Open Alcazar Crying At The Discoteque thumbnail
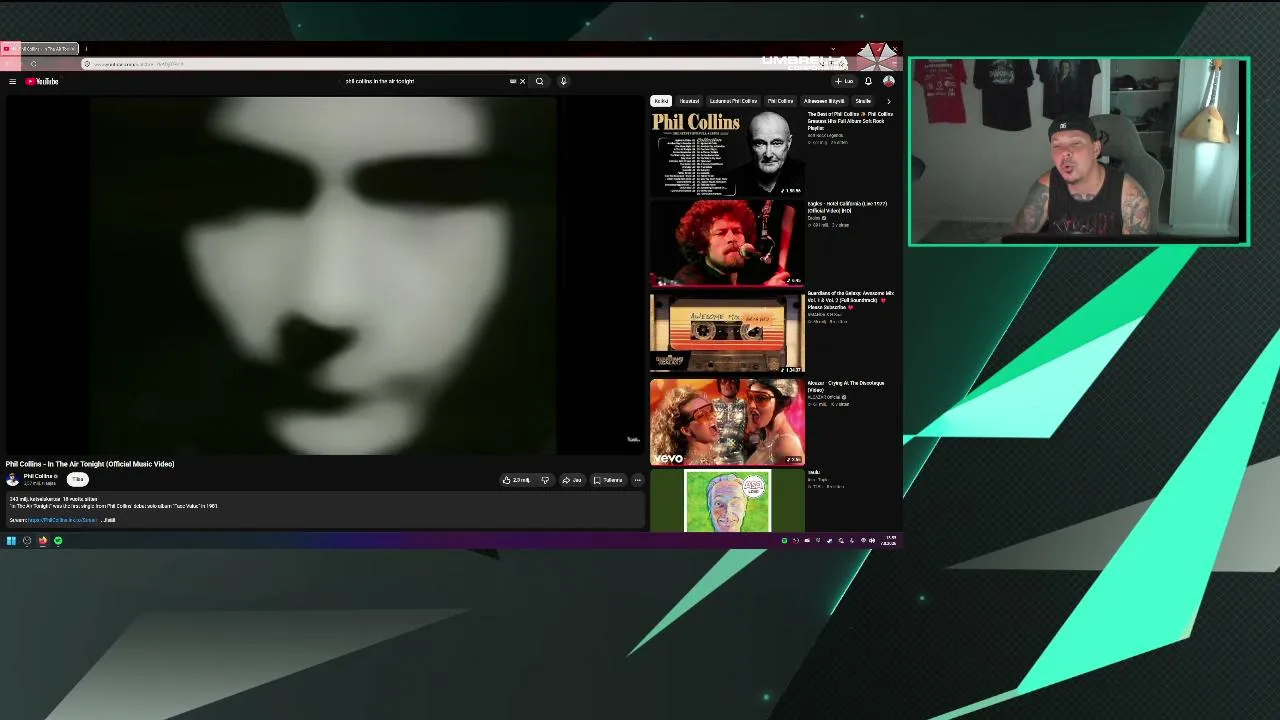Screen dimensions: 1280x720 point(727,422)
